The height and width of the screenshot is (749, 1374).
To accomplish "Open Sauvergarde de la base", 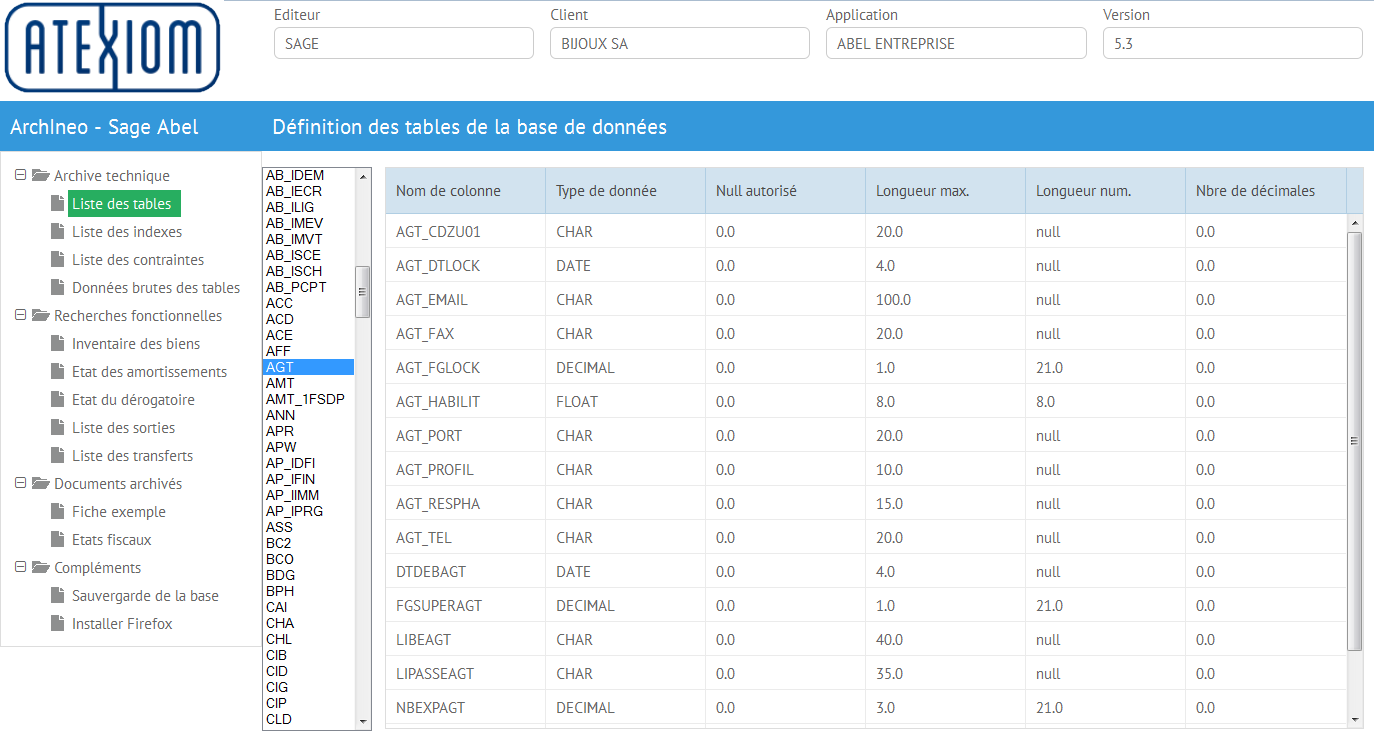I will click(x=145, y=595).
